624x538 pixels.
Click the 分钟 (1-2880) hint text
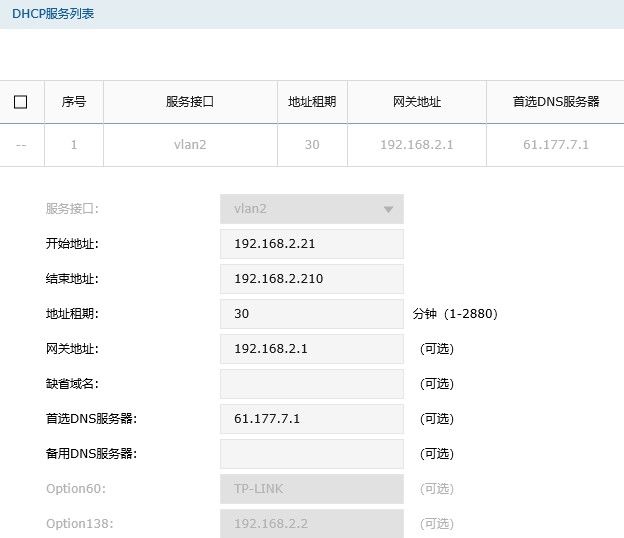tap(455, 314)
